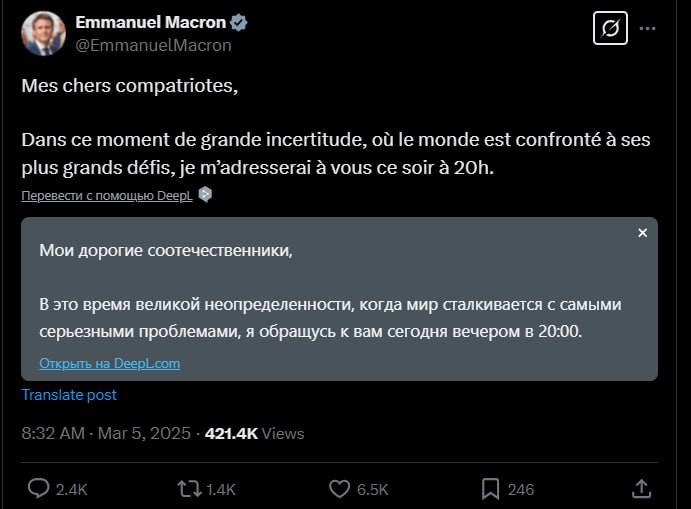
Task: View the 421.4K Views analytics
Action: tap(254, 433)
